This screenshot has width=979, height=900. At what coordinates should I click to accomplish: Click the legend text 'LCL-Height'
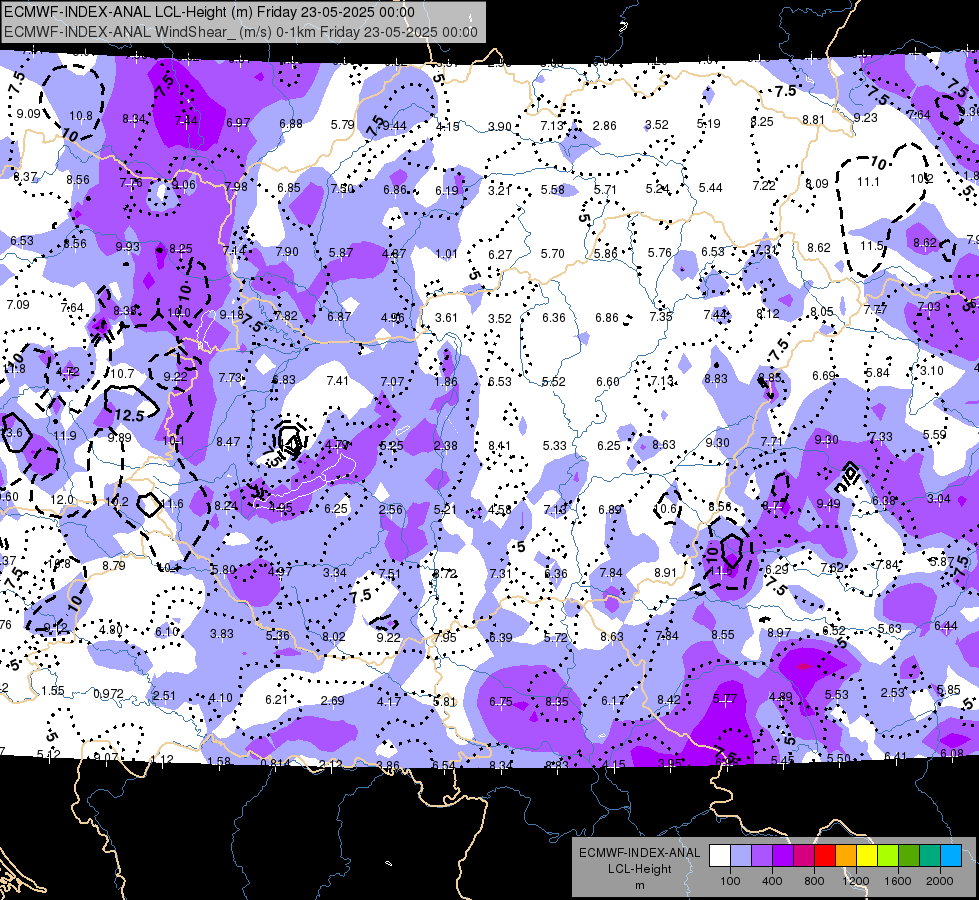pos(639,869)
